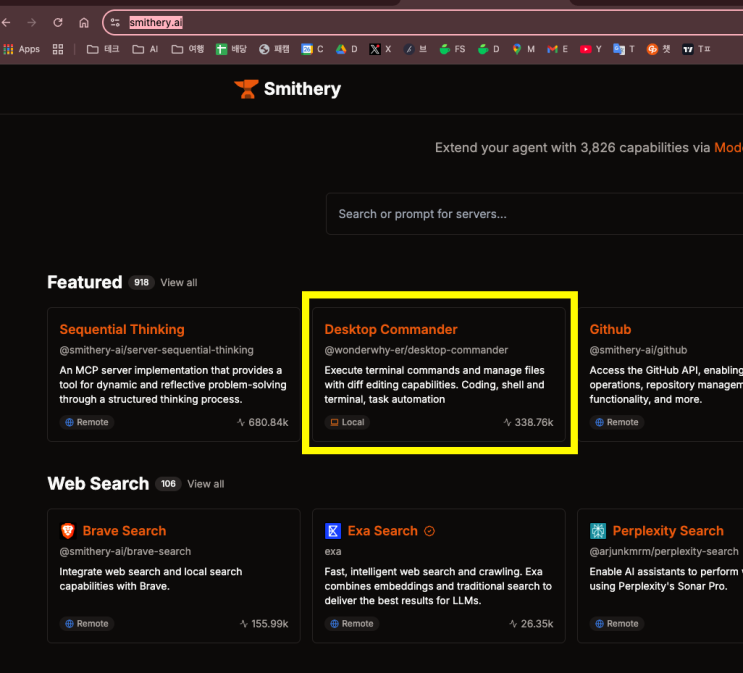The height and width of the screenshot is (673, 743).
Task: Click View all next to Featured
Action: 179,283
